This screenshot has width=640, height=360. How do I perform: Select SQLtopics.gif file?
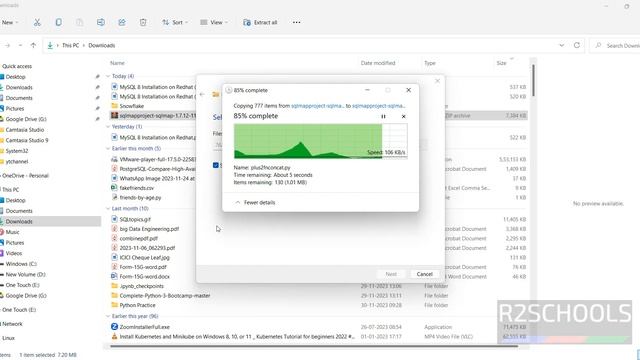click(131, 219)
